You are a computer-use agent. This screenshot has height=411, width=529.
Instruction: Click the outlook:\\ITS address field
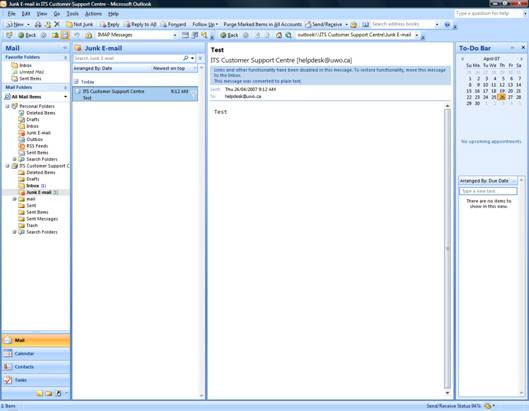(355, 35)
